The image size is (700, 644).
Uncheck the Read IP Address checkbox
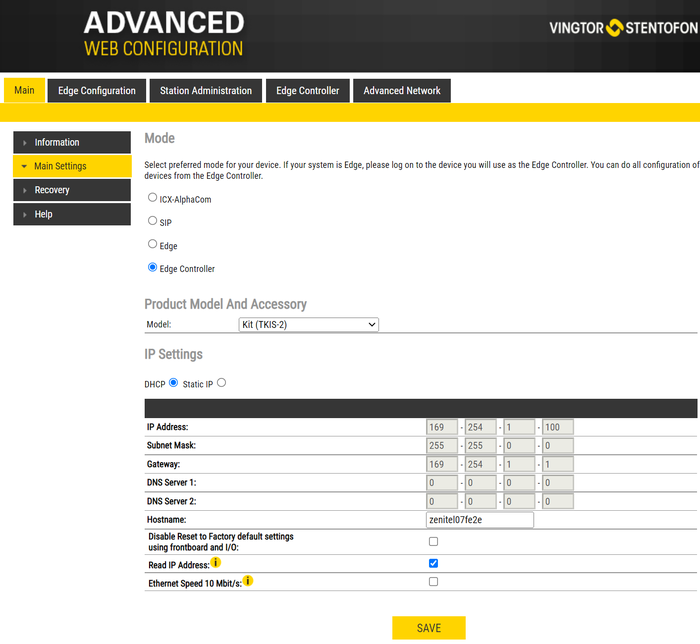433,563
